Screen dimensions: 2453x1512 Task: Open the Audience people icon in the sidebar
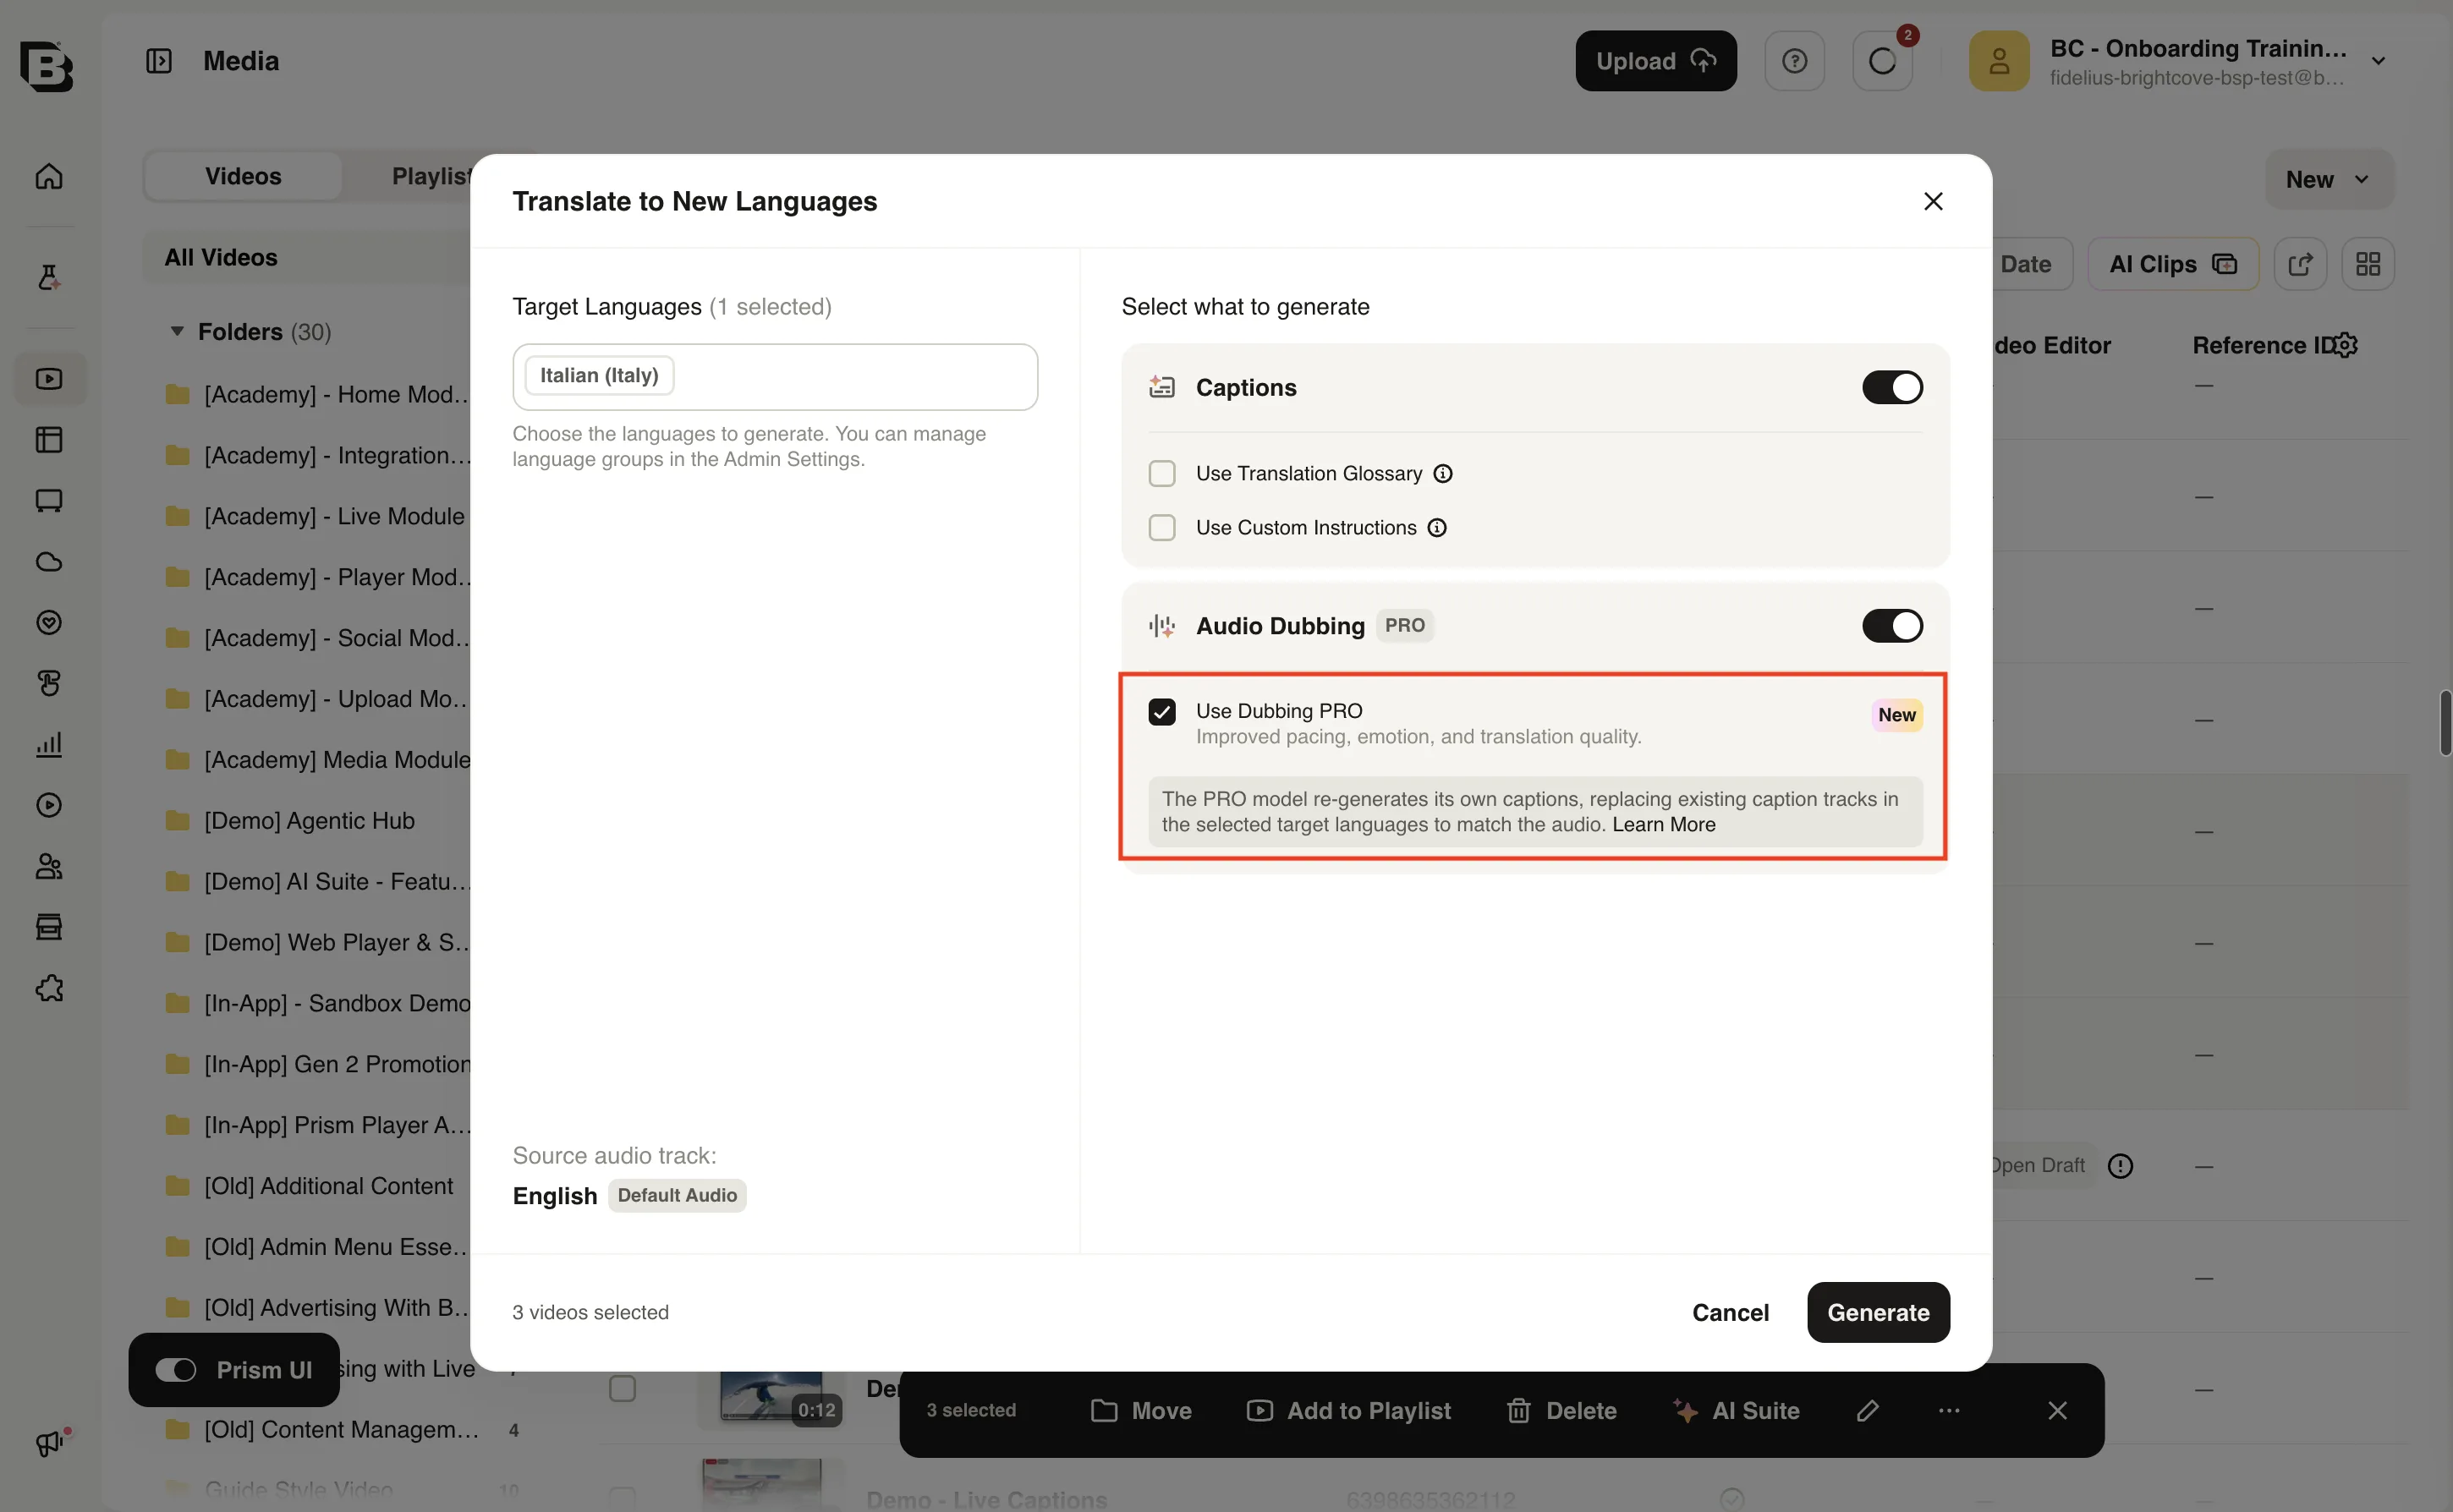pyautogui.click(x=49, y=866)
